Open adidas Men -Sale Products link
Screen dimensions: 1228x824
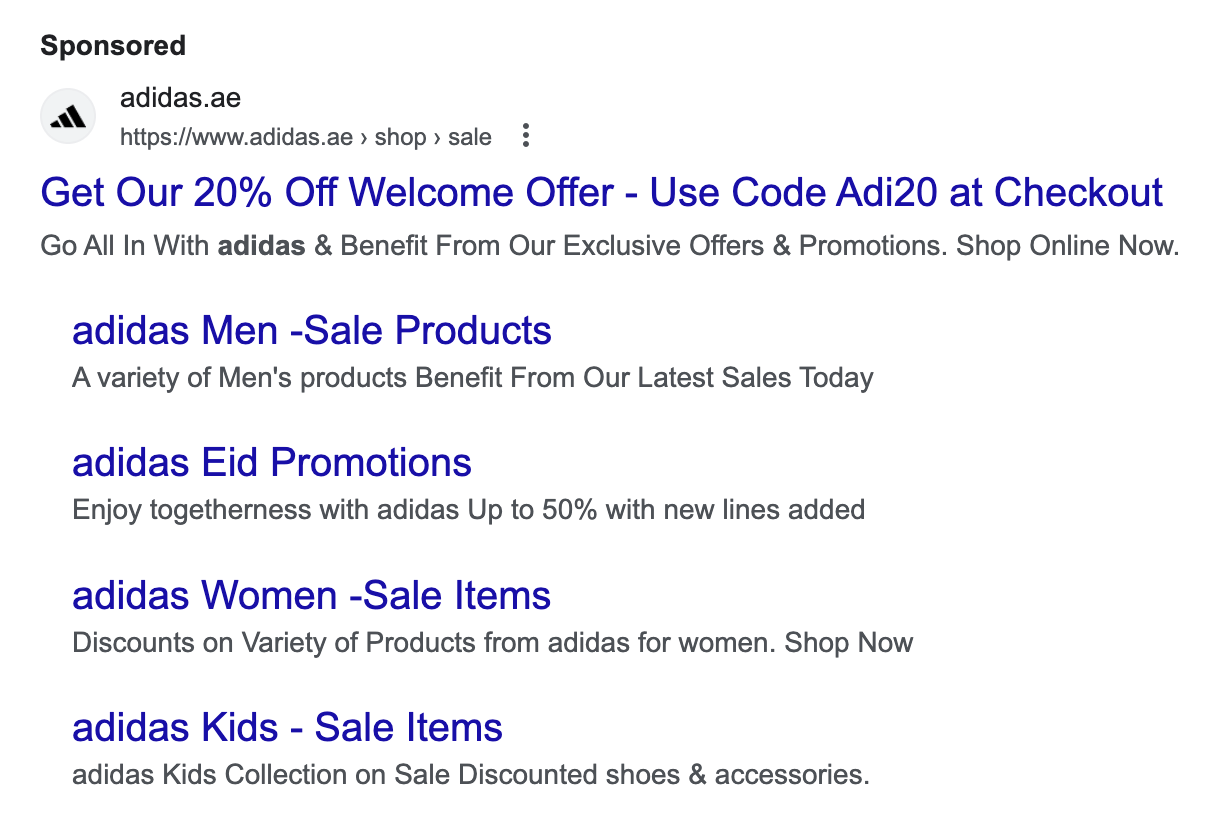point(311,331)
